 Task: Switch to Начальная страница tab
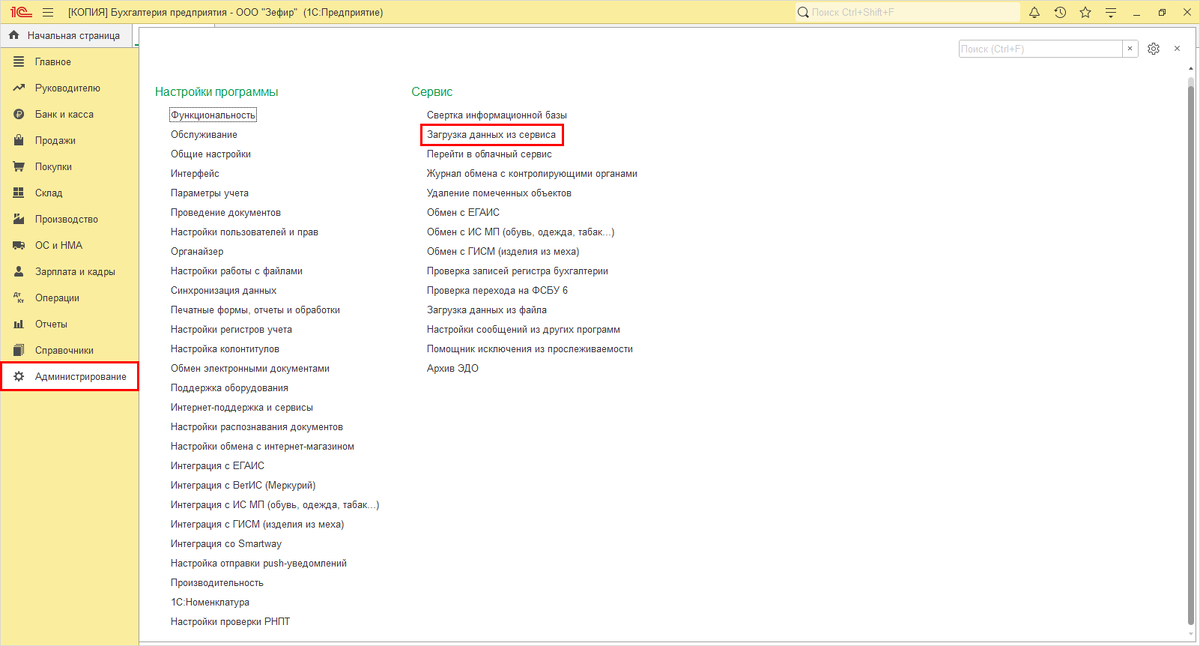coord(65,36)
